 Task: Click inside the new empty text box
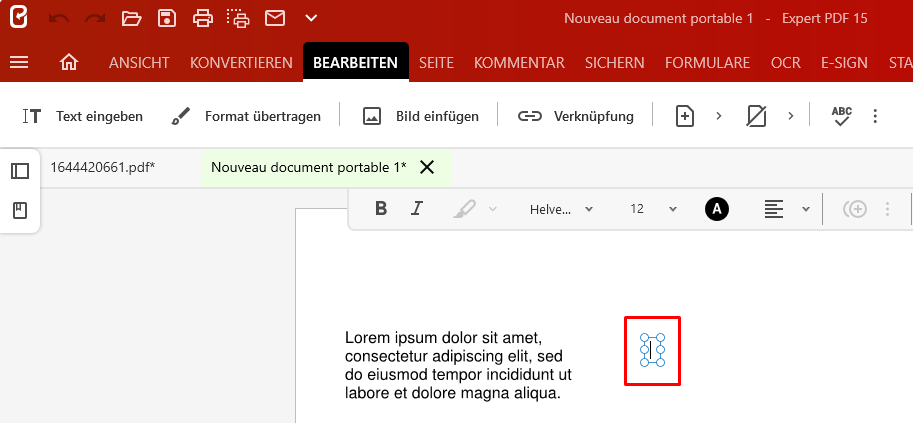(652, 350)
